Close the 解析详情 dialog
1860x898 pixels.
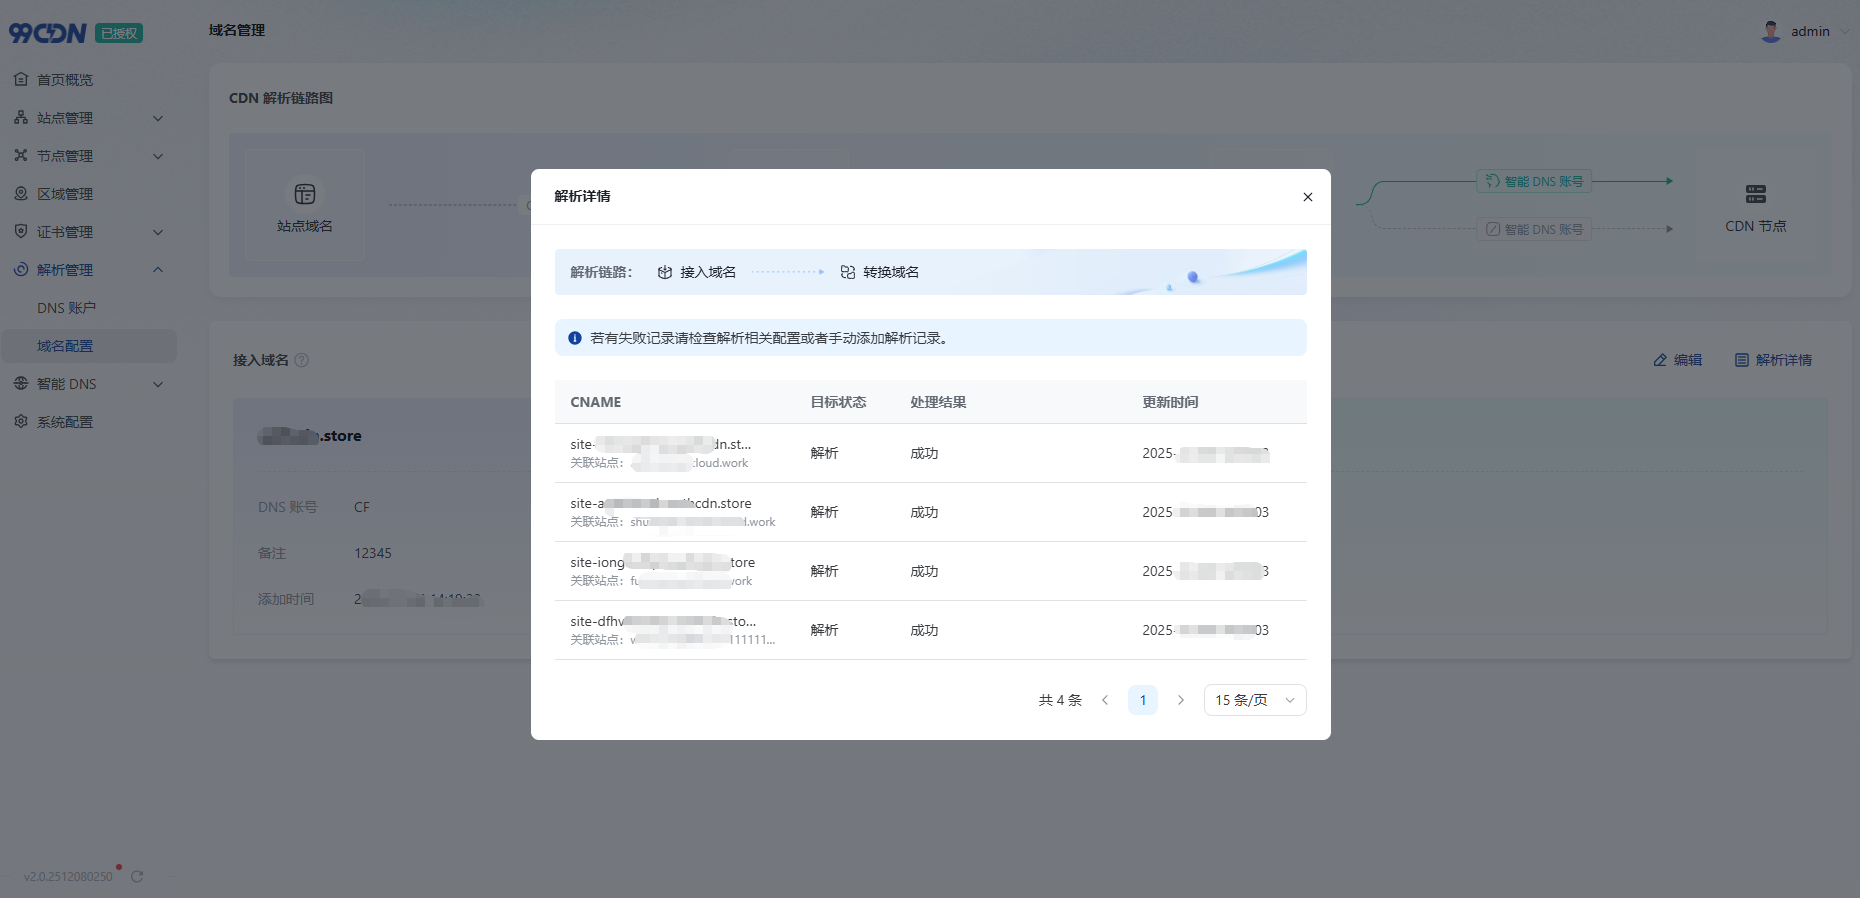[1307, 197]
